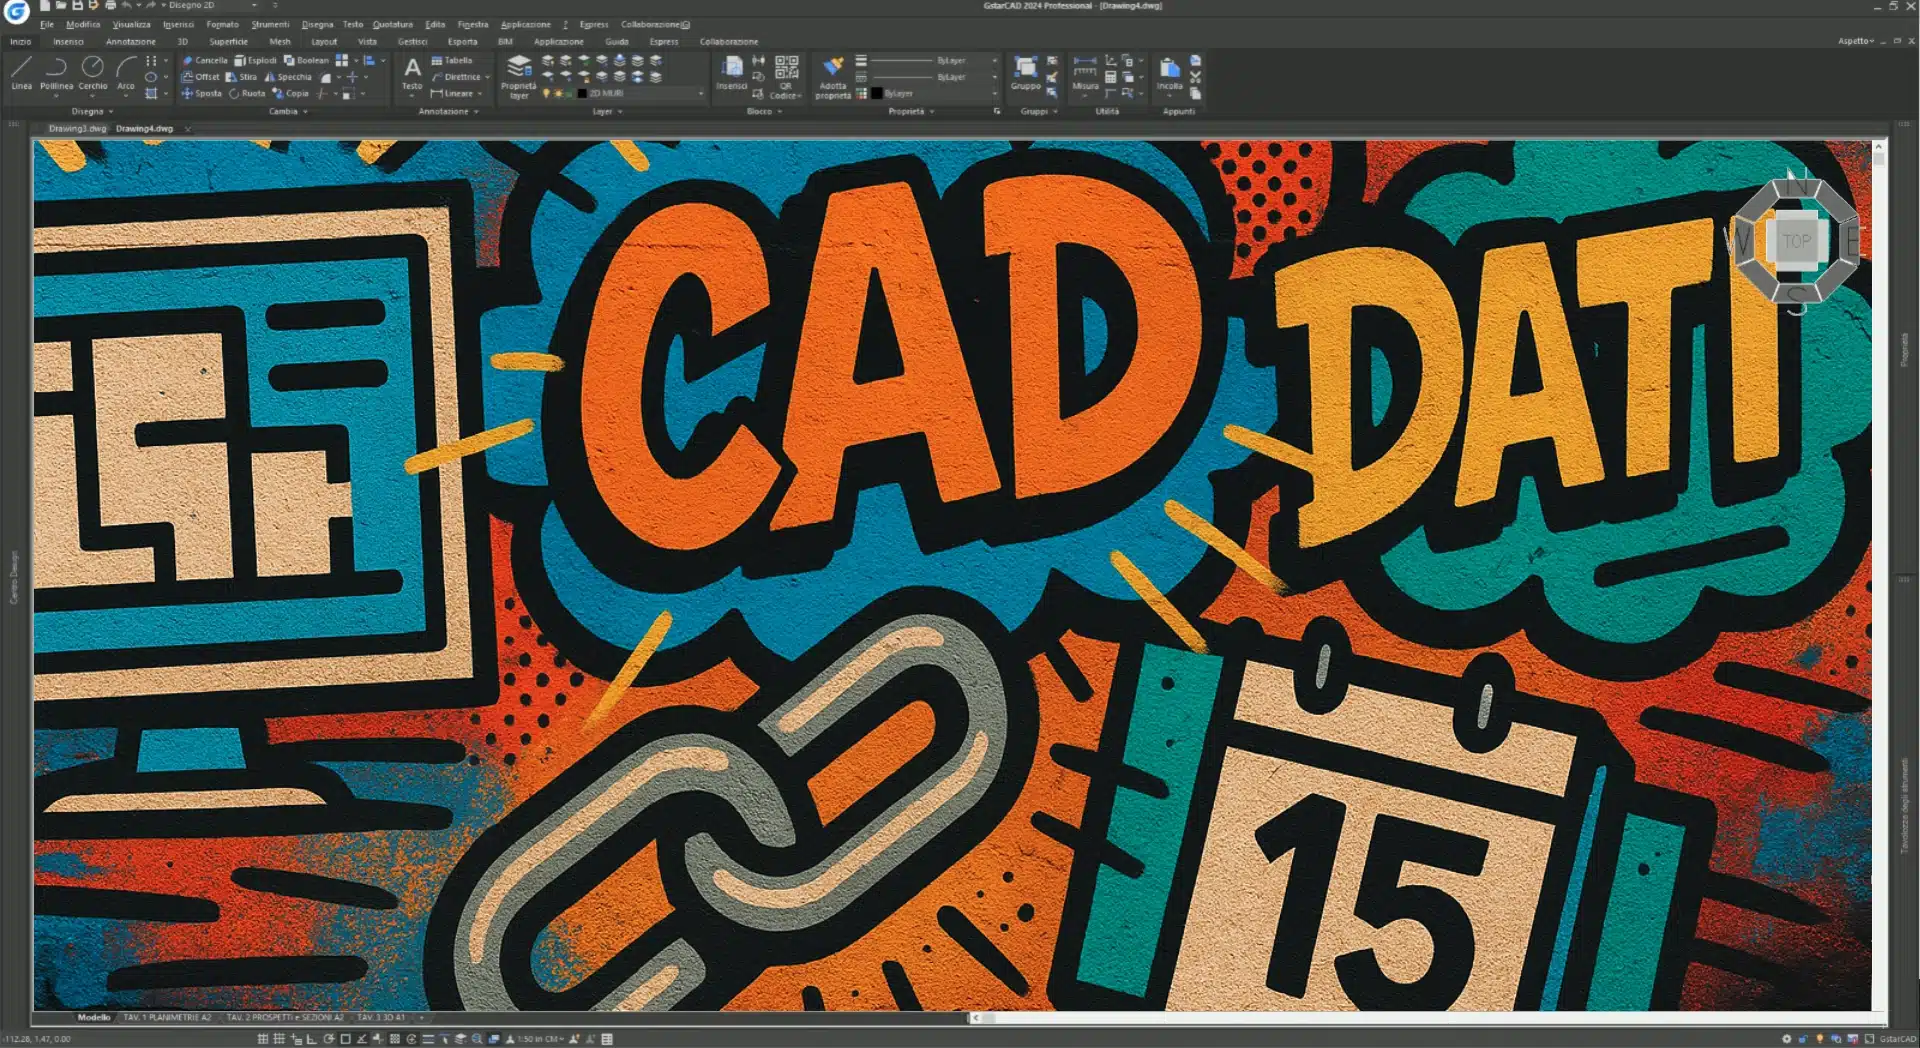Select the Linea drawing tool
Image resolution: width=1920 pixels, height=1048 pixels.
(21, 73)
